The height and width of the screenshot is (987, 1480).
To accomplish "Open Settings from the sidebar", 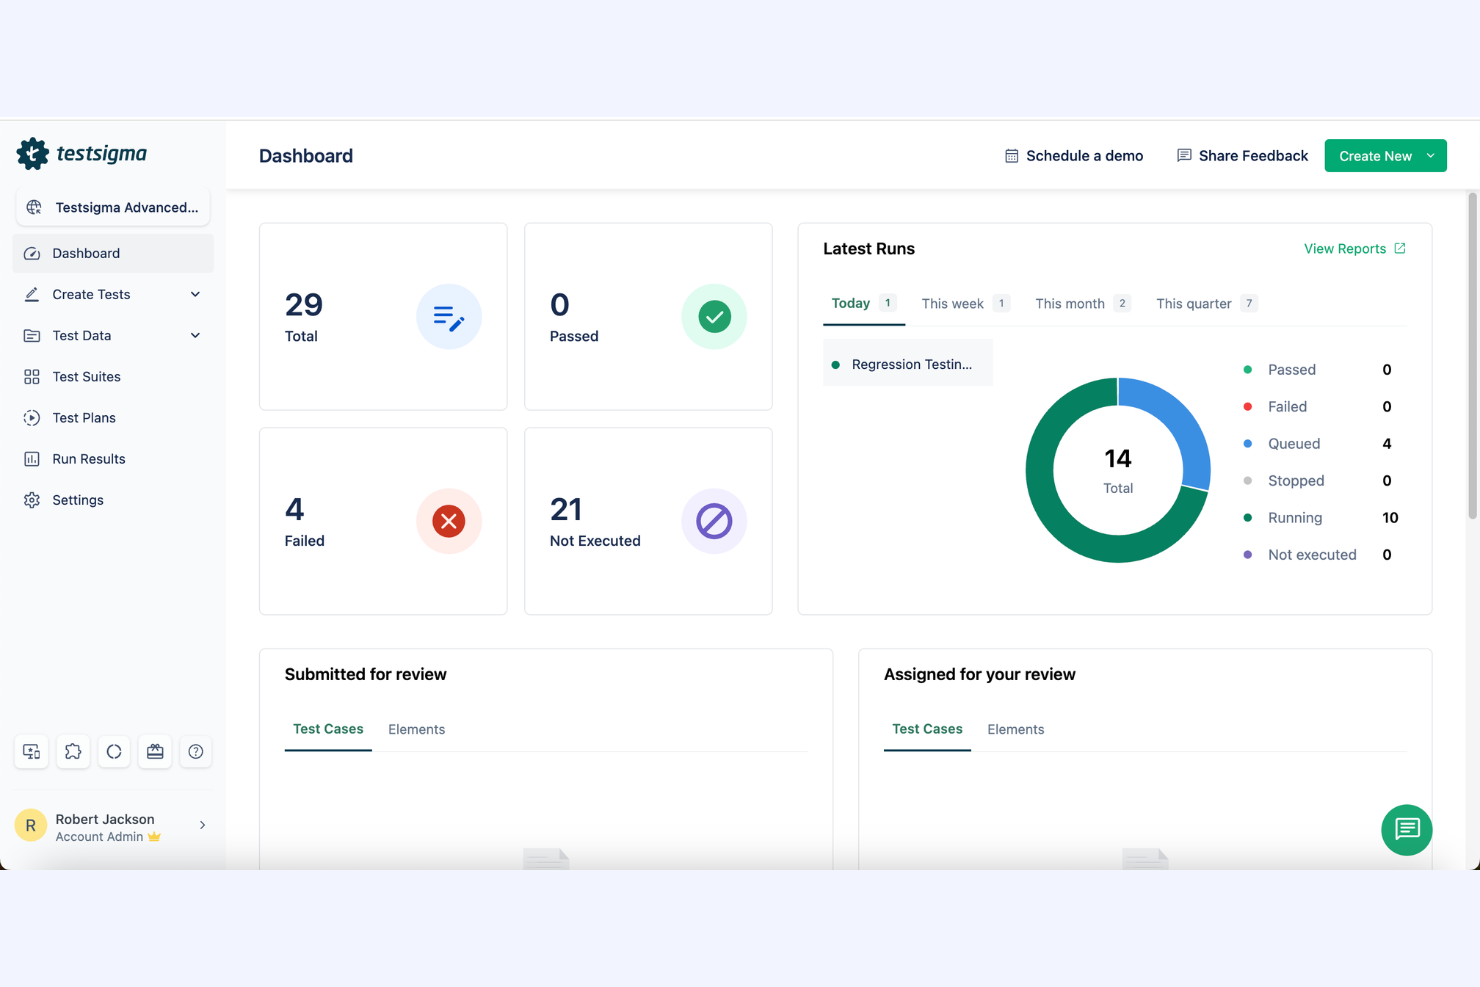I will [x=78, y=499].
